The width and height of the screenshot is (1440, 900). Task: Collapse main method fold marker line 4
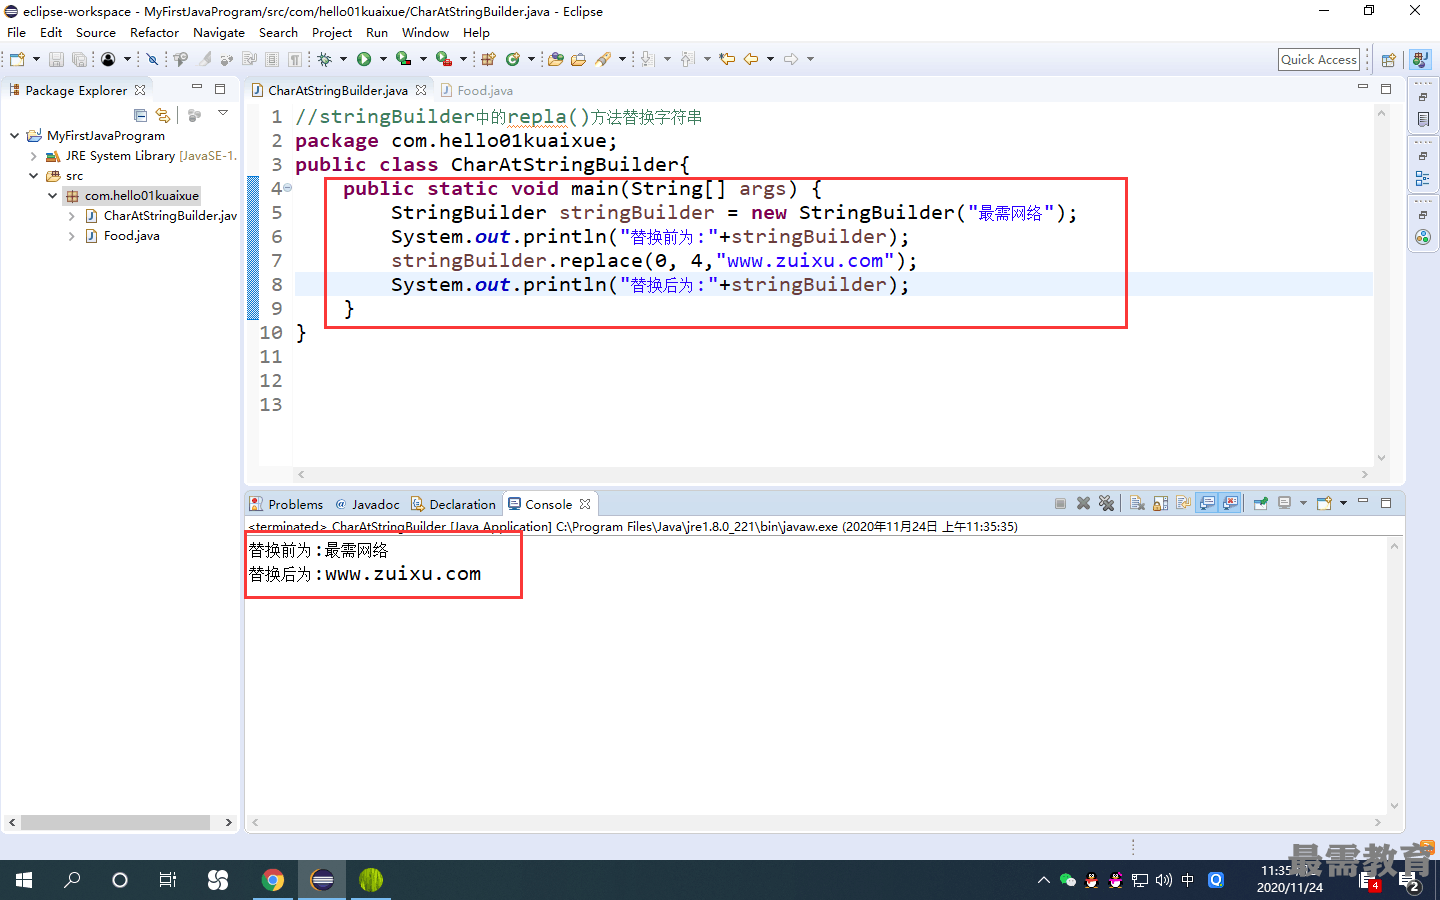pos(287,188)
